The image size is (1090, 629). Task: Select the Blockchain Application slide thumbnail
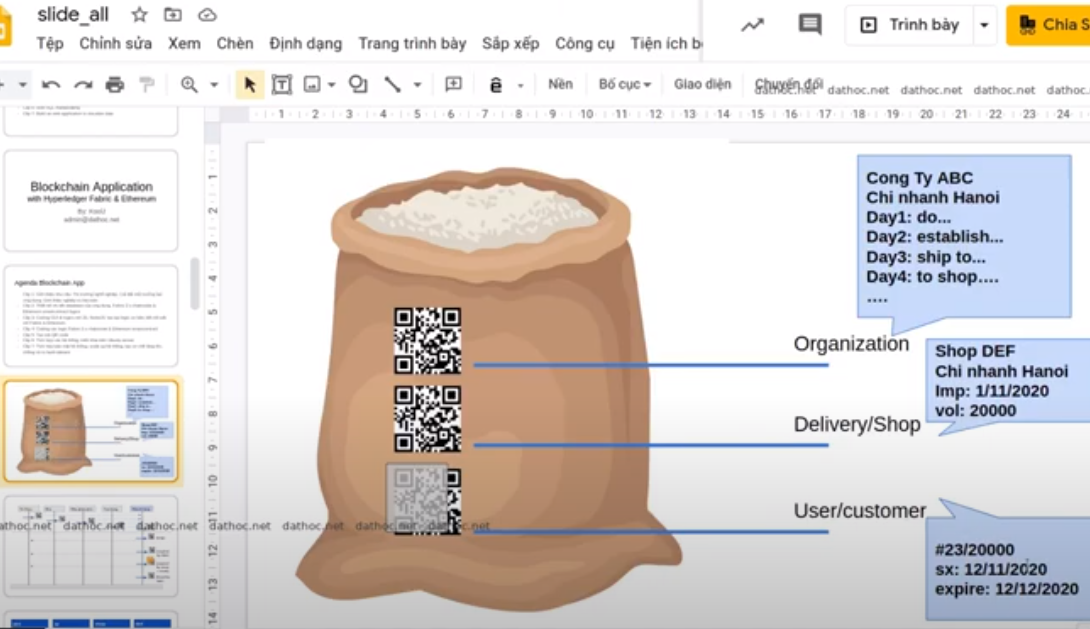pyautogui.click(x=91, y=200)
